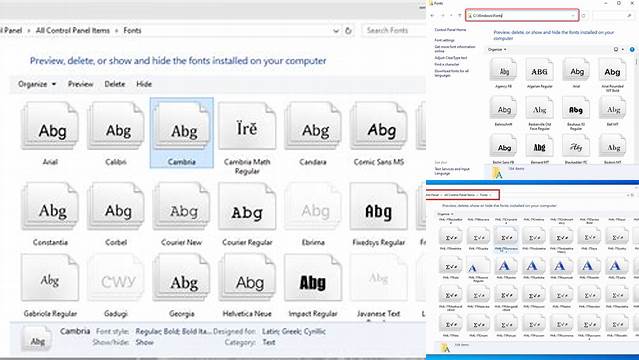The image size is (639, 360).
Task: Click the Preview toolbar button
Action: (x=80, y=84)
